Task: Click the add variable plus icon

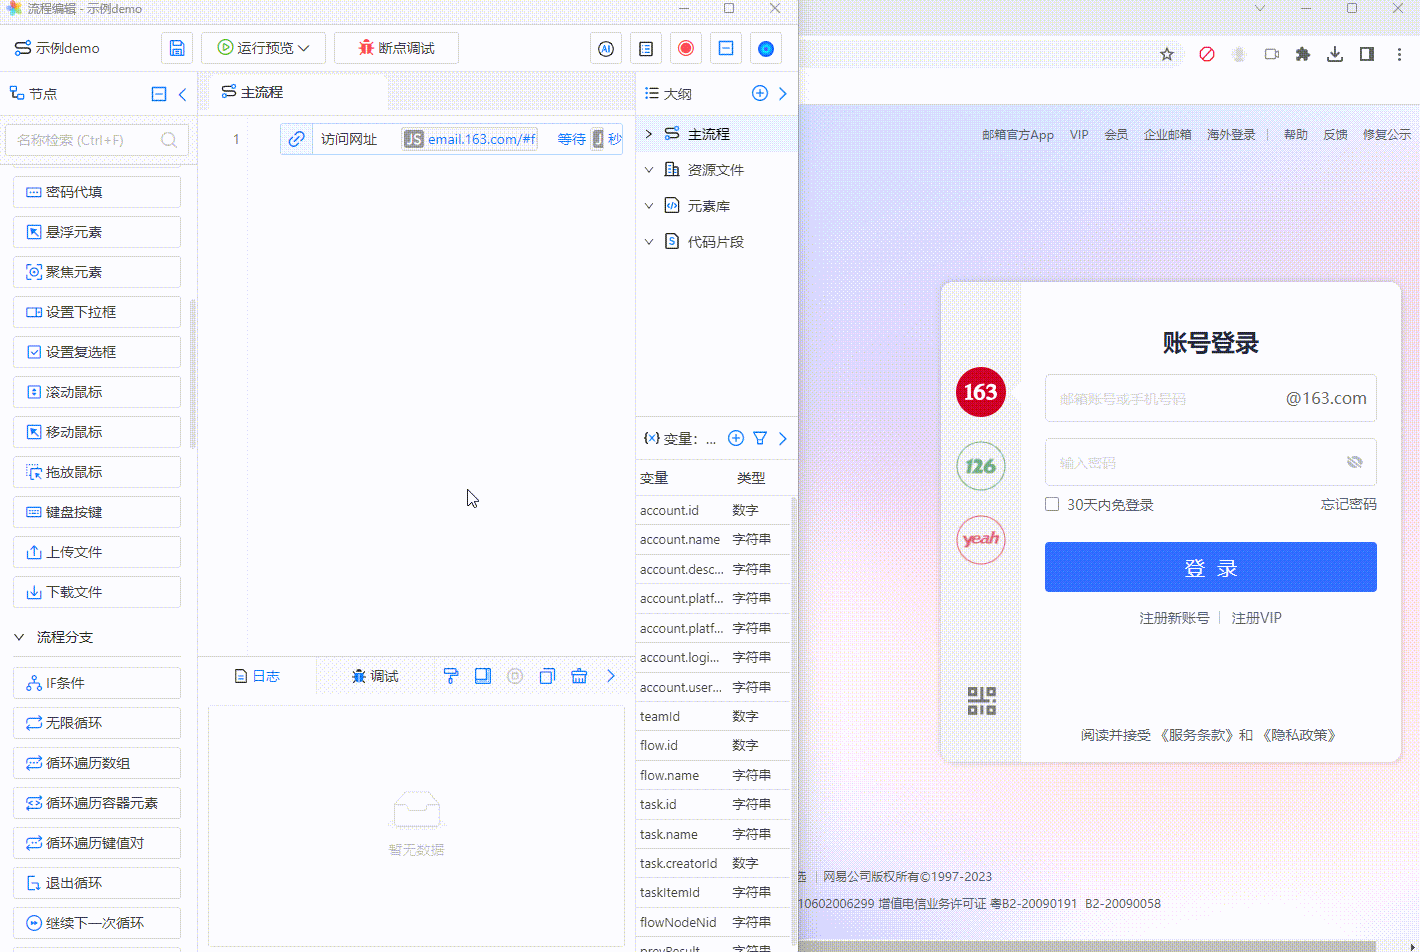Action: (736, 438)
